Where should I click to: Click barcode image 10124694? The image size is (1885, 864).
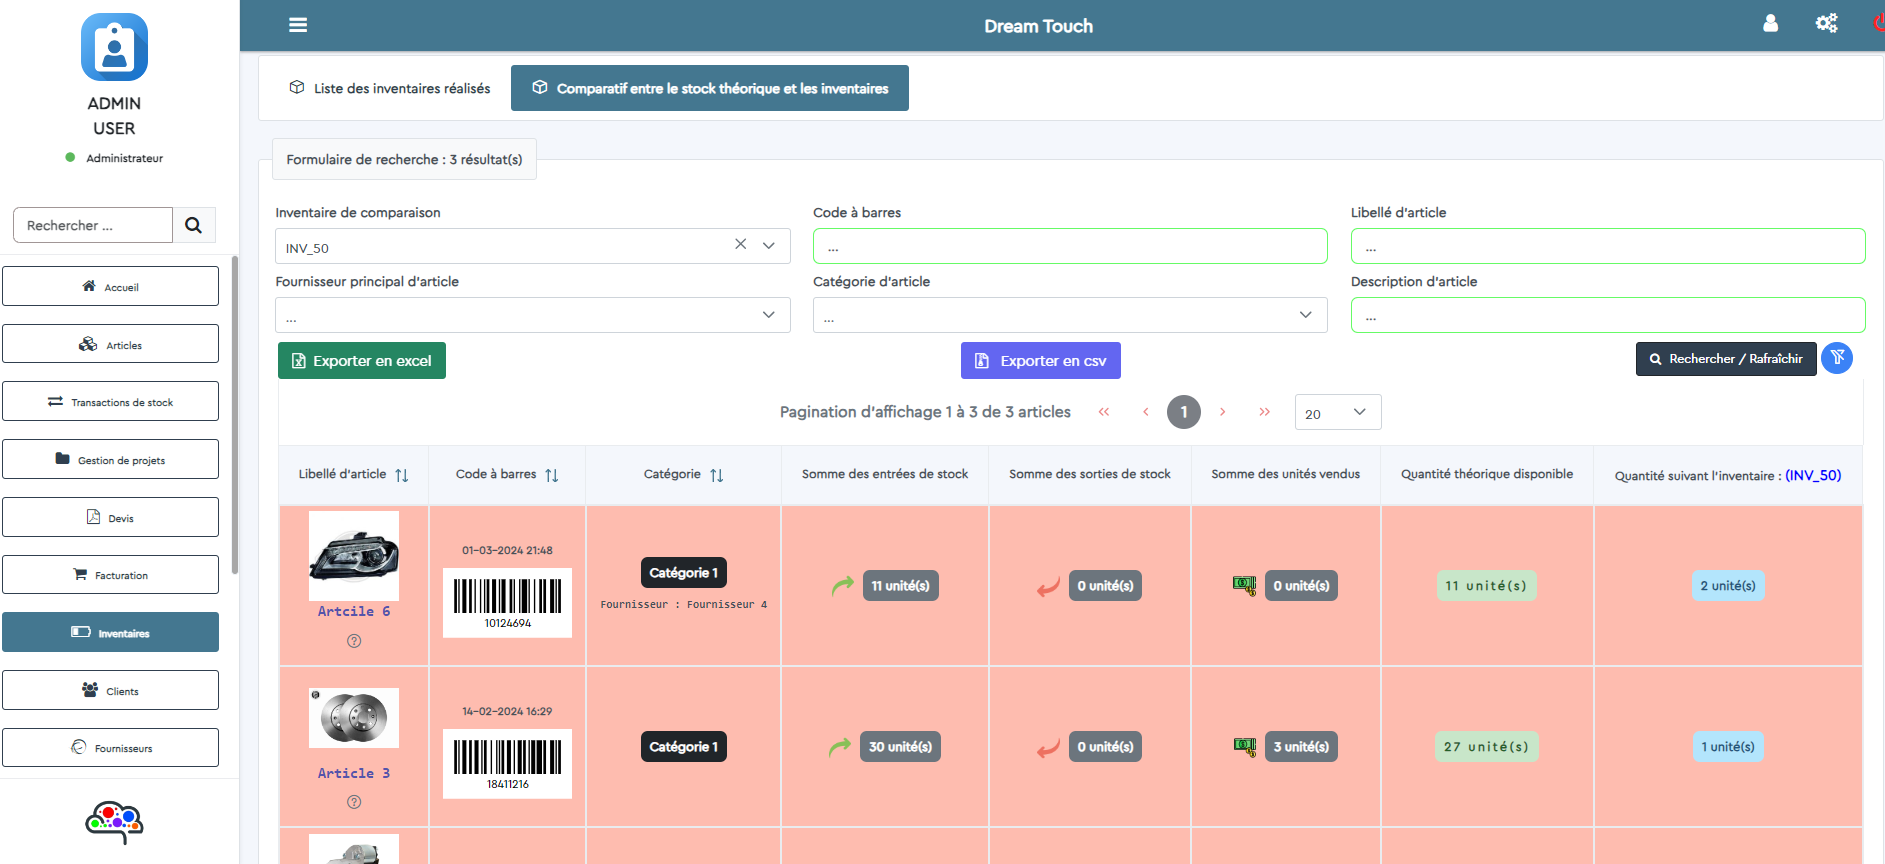click(x=507, y=603)
